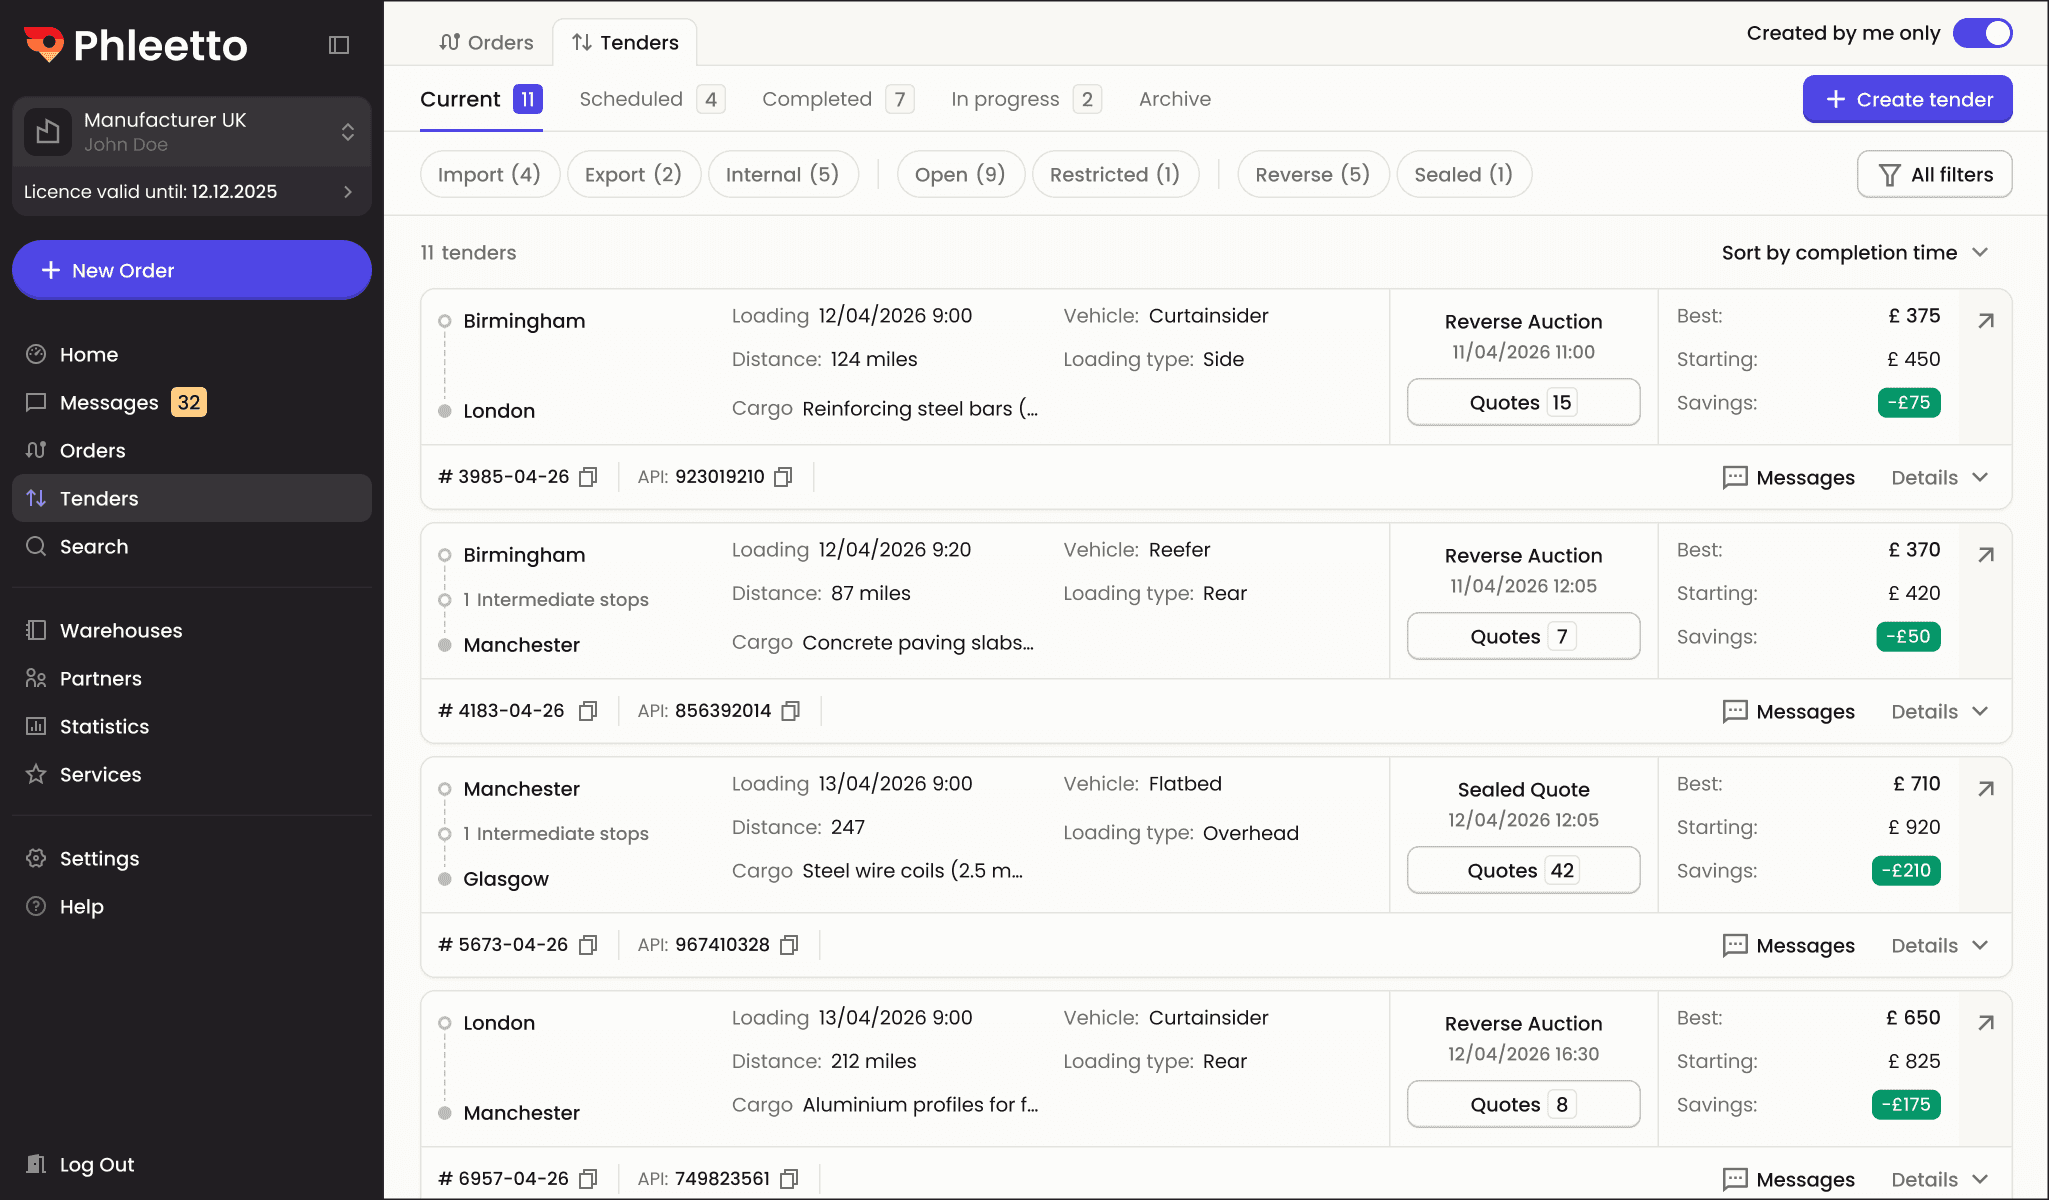2049x1200 pixels.
Task: Toggle the Reverse (5) filter chip
Action: pyautogui.click(x=1313, y=174)
